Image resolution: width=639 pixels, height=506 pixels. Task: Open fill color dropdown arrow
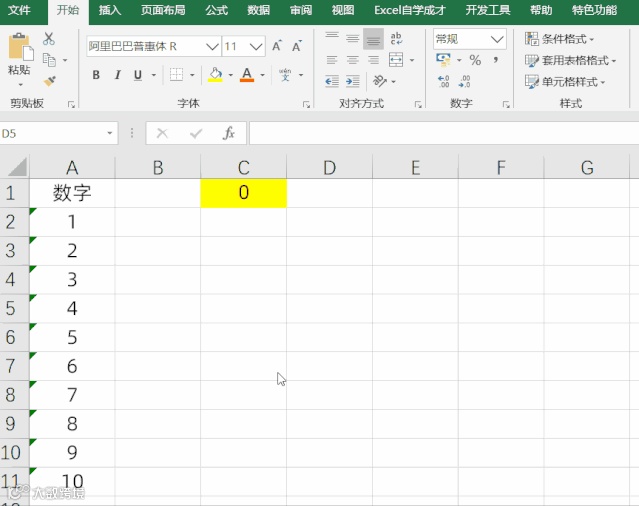pos(231,75)
